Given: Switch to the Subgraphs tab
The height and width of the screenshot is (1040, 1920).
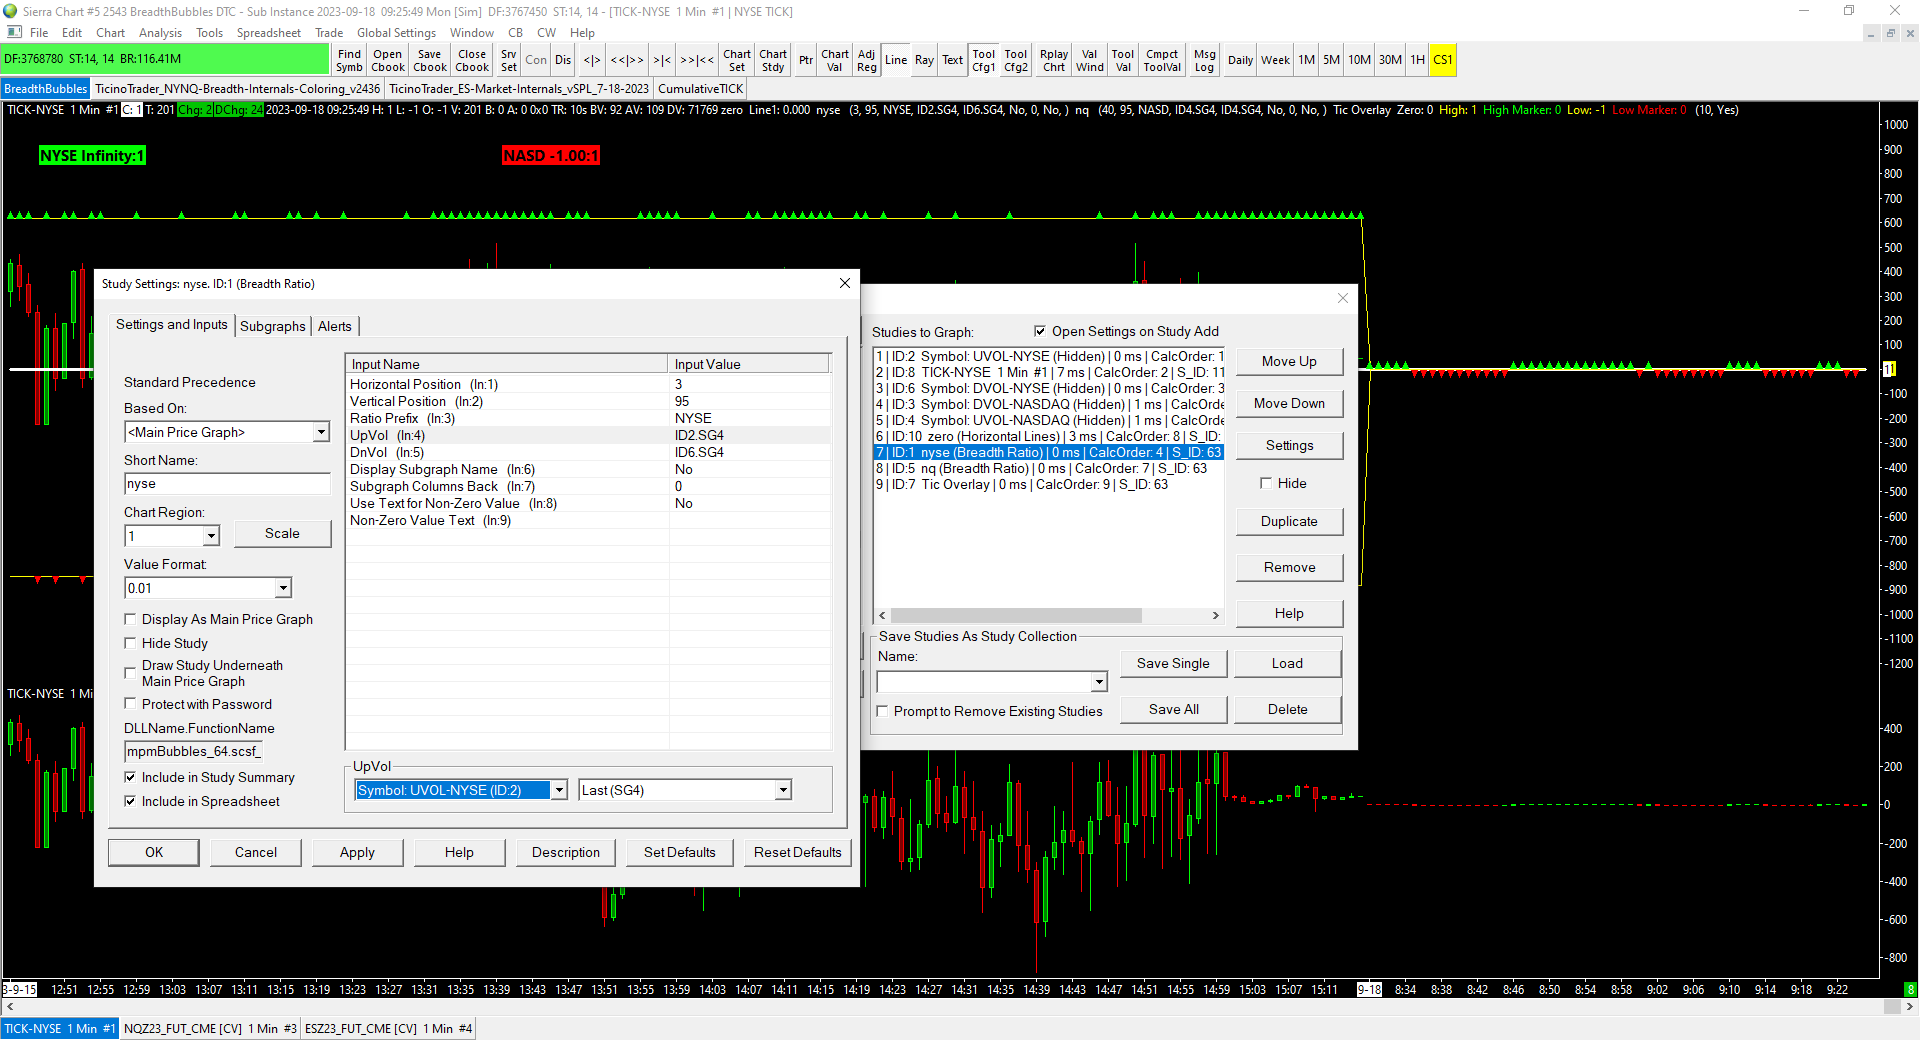Looking at the screenshot, I should tap(273, 326).
